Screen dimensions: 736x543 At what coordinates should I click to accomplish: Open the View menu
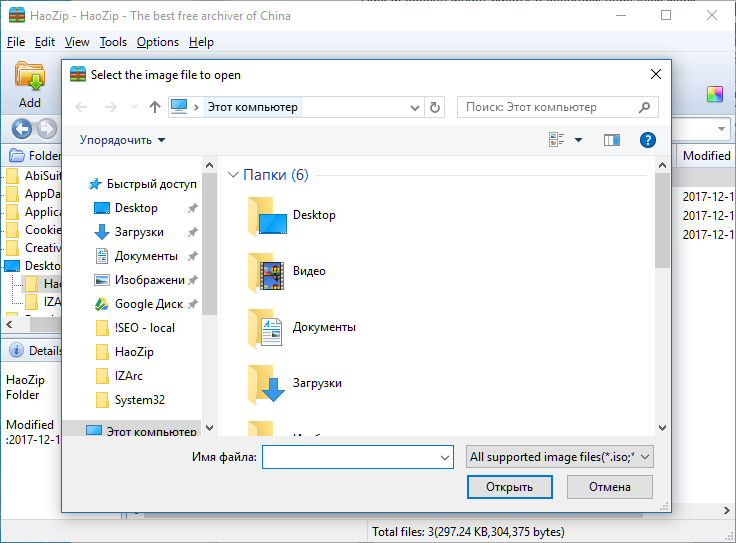77,42
